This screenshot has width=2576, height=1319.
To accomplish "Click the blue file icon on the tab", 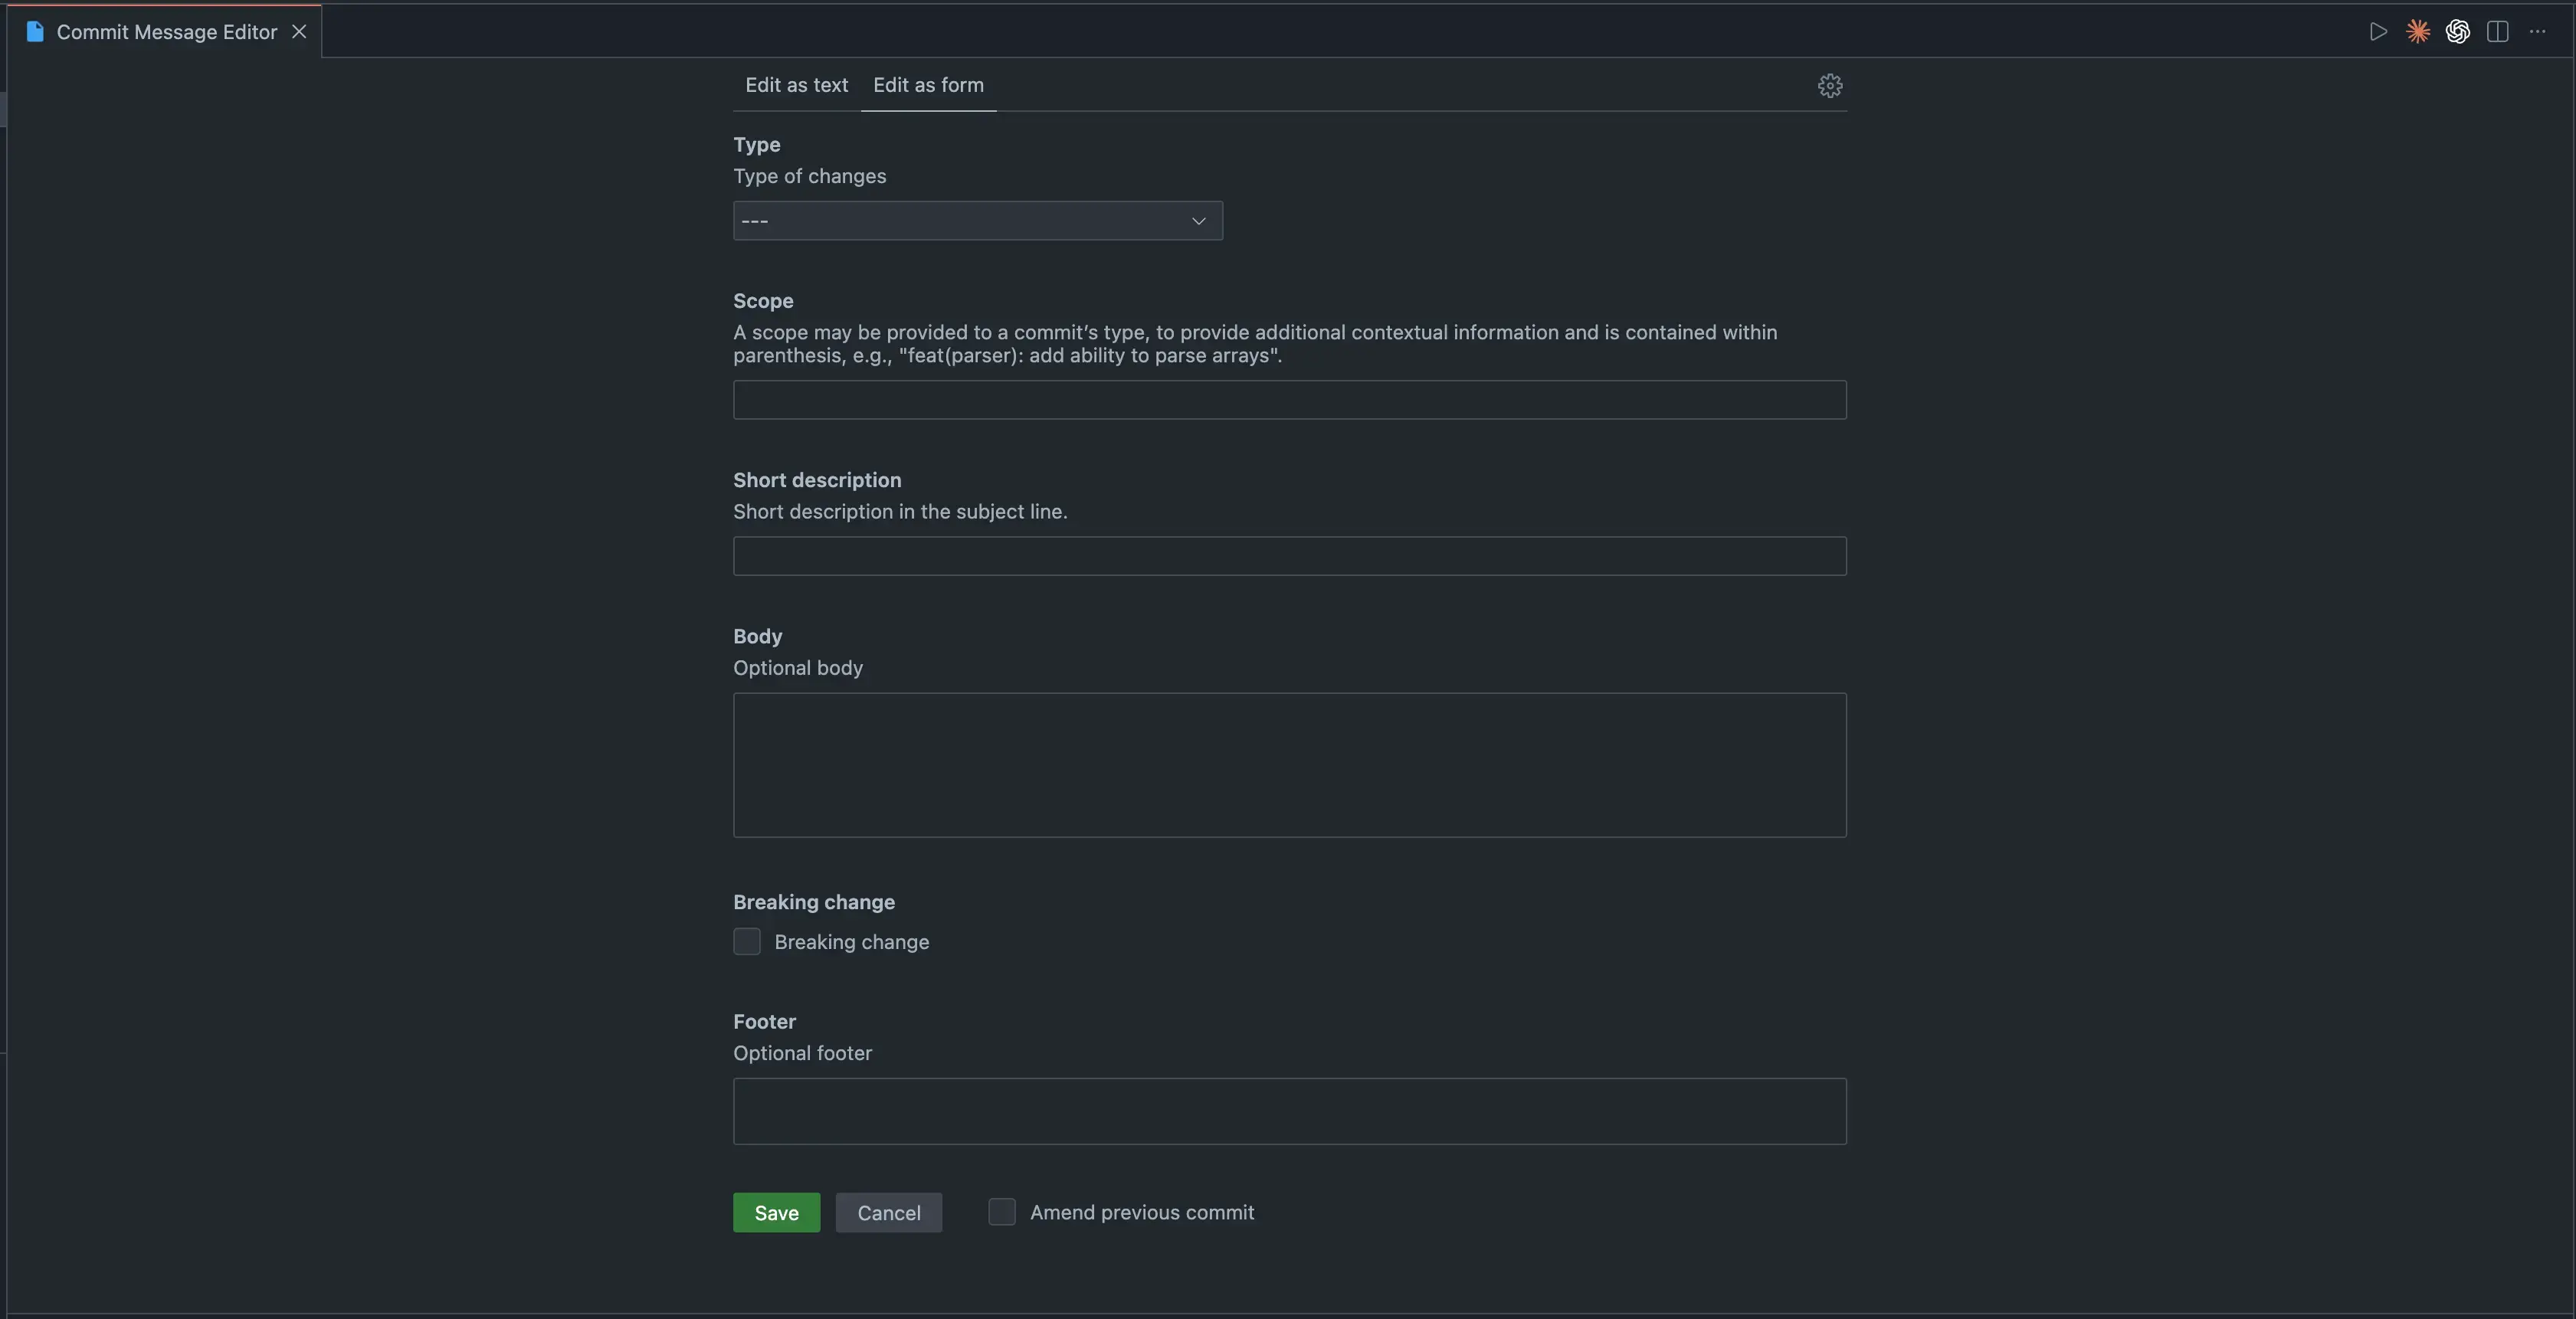I will 35,32.
